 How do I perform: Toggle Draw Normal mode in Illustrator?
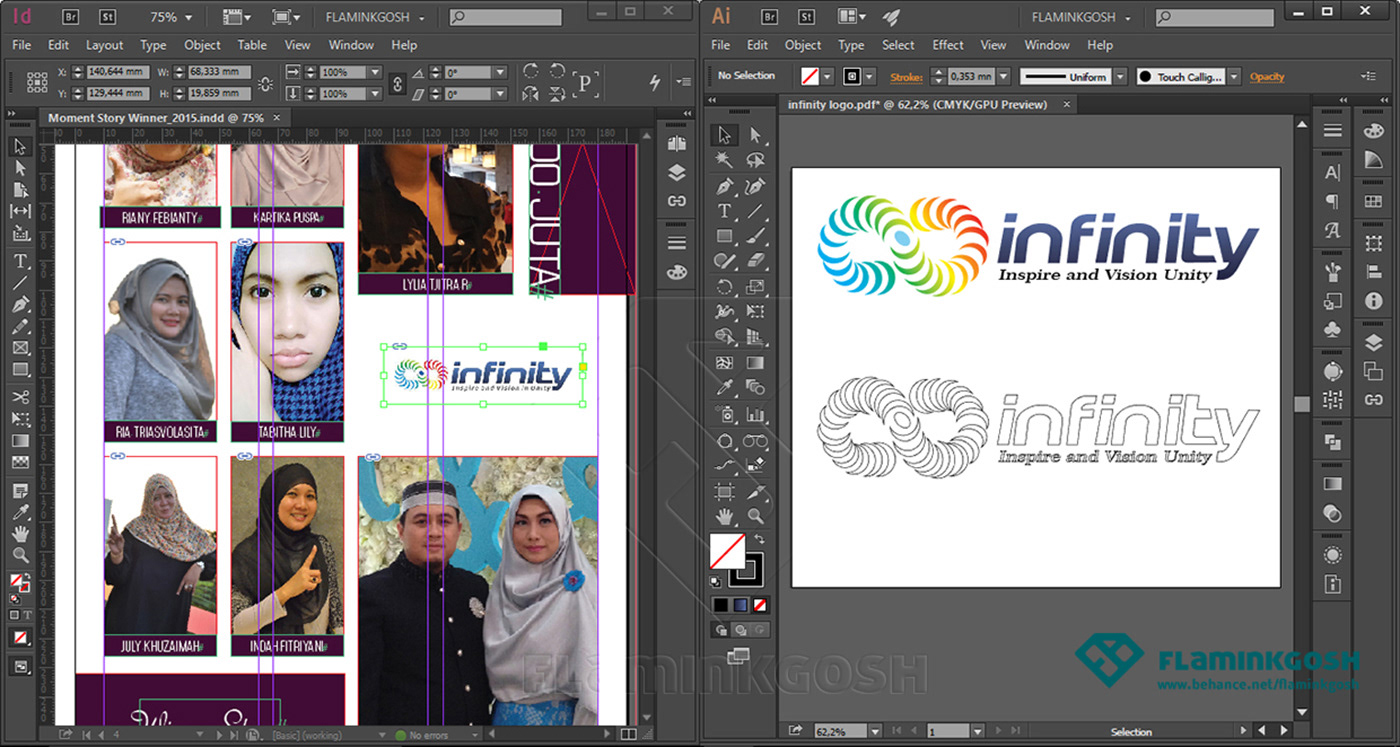[720, 630]
